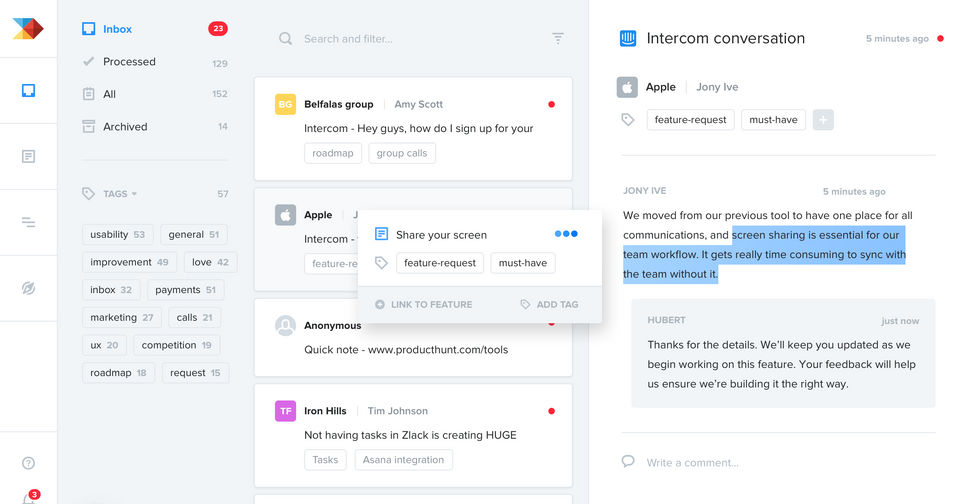Image resolution: width=960 pixels, height=504 pixels.
Task: Click the Asana integration tag
Action: click(x=403, y=460)
